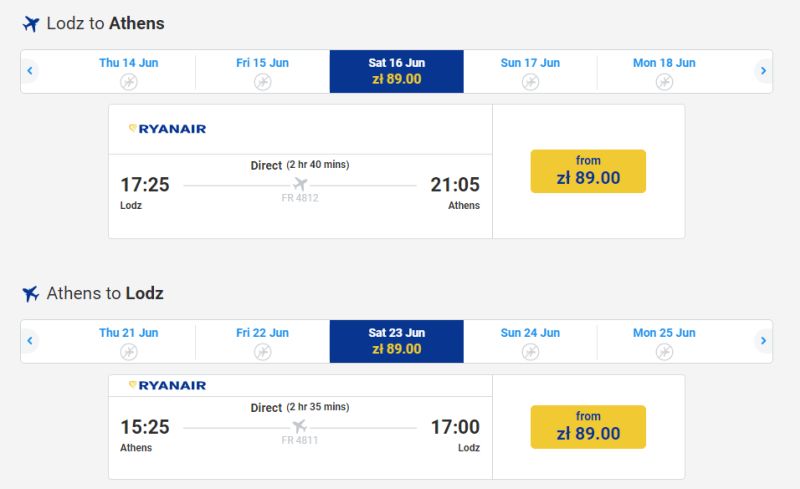Click the next dates arrow for the Athens to Lodz flight
Image resolution: width=800 pixels, height=489 pixels.
click(763, 341)
